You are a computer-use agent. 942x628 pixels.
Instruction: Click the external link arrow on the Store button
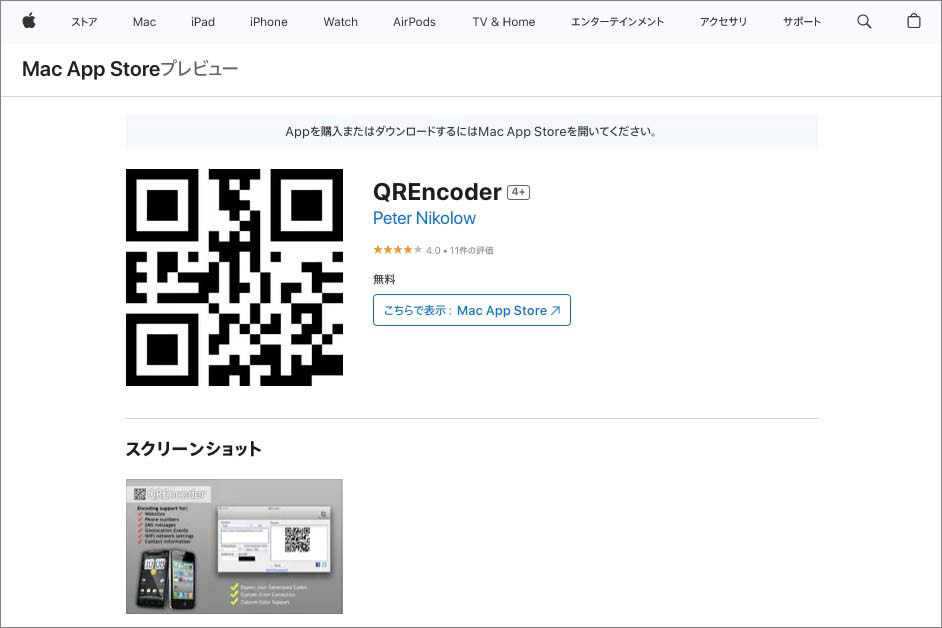pos(554,310)
